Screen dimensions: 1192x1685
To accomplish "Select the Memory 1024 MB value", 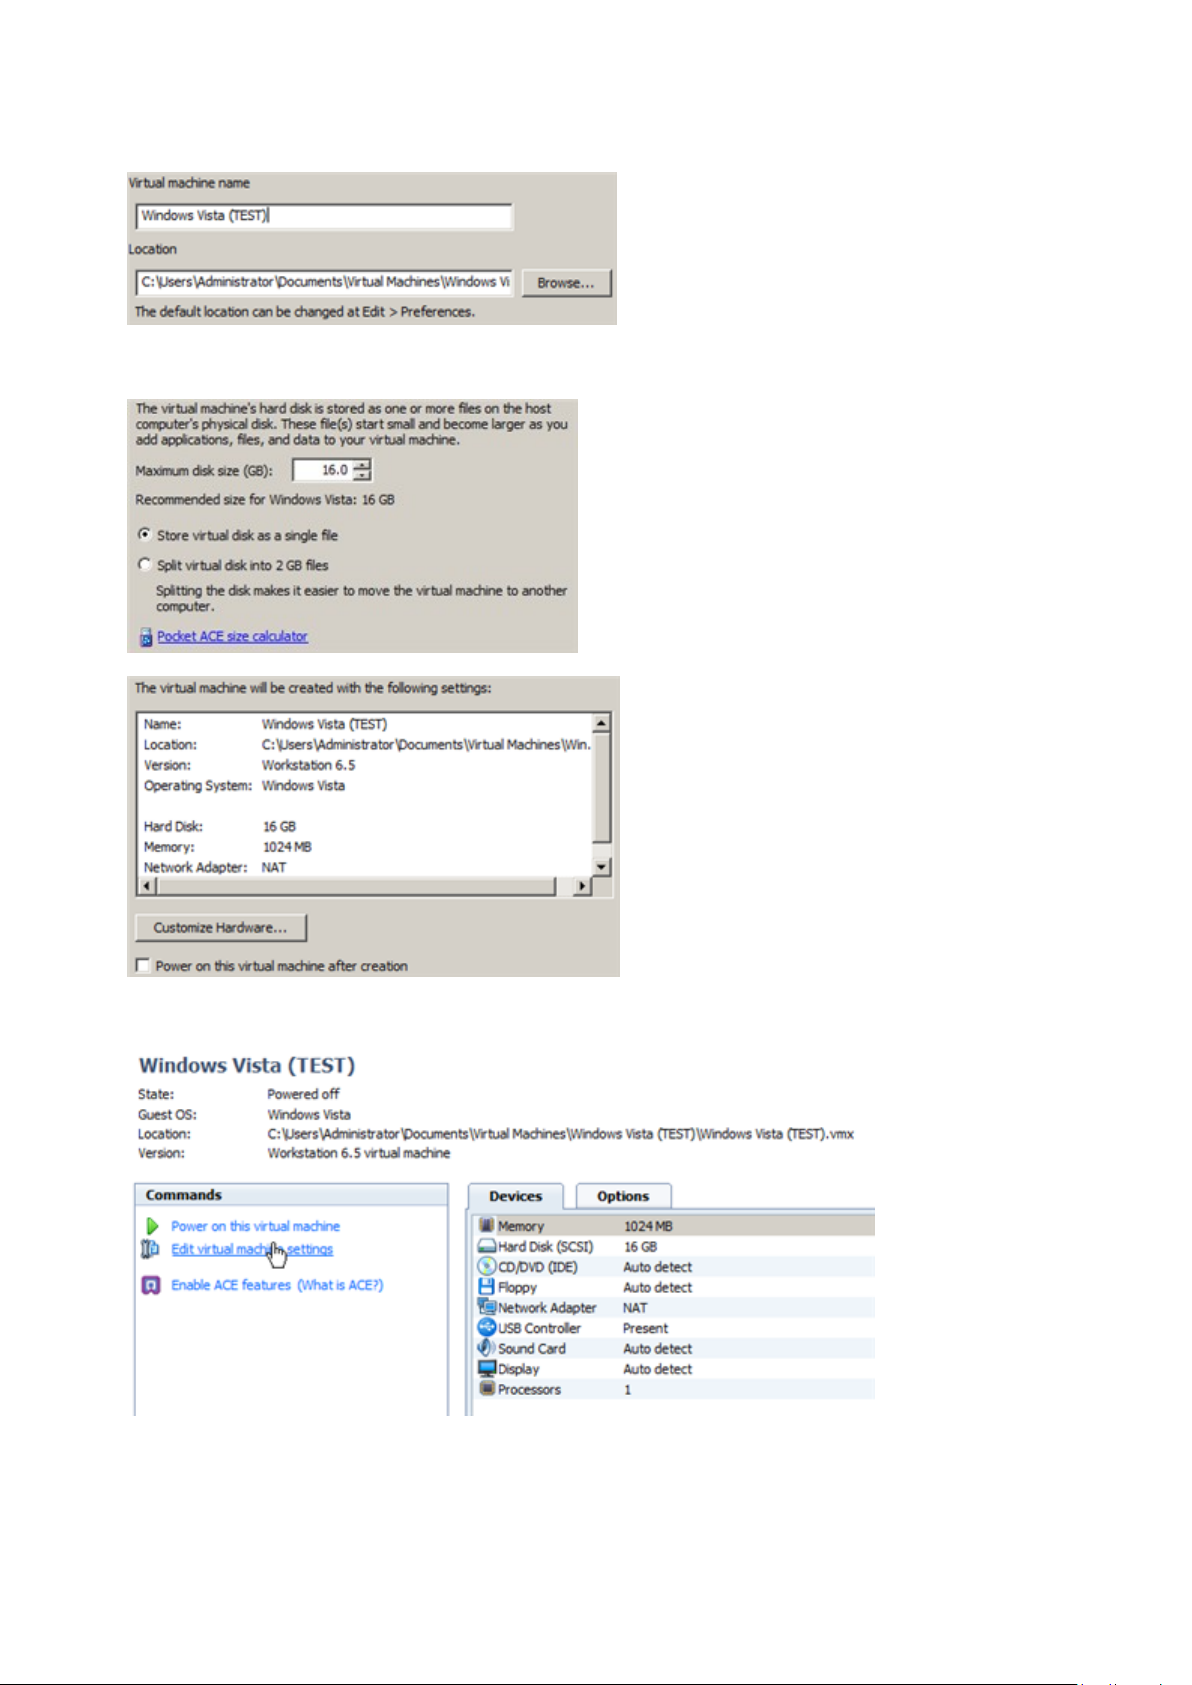I will click(648, 1226).
